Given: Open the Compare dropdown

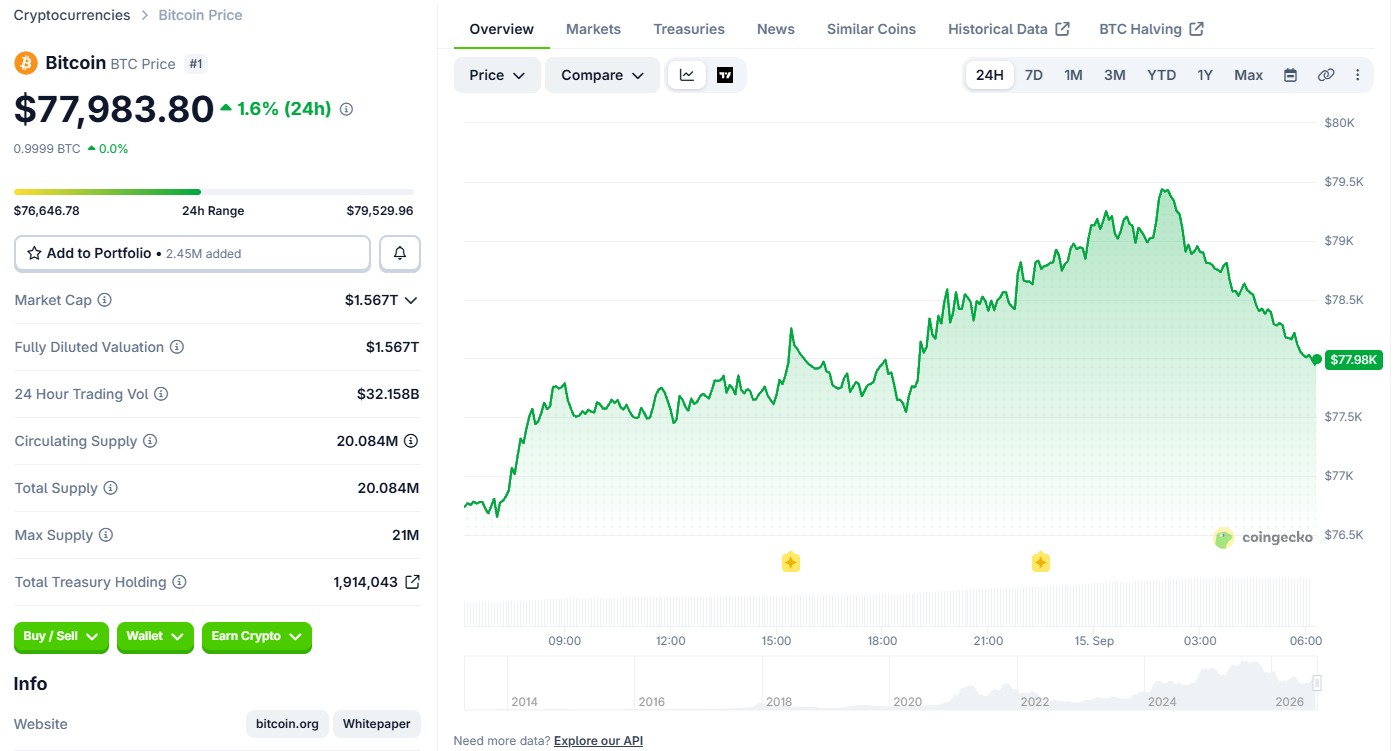Looking at the screenshot, I should pyautogui.click(x=602, y=75).
